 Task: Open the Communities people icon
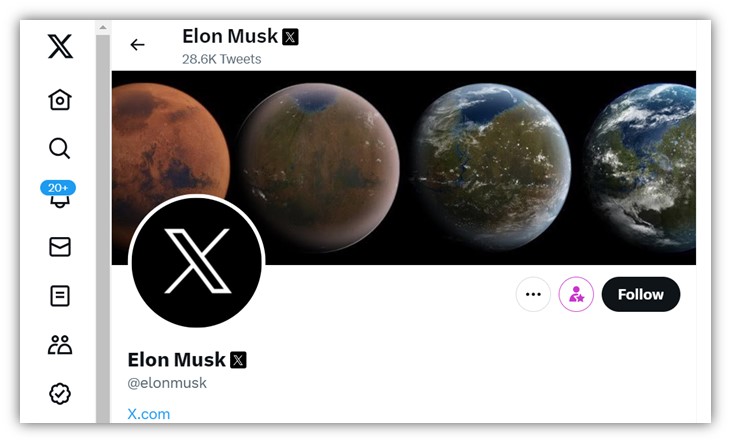point(60,345)
